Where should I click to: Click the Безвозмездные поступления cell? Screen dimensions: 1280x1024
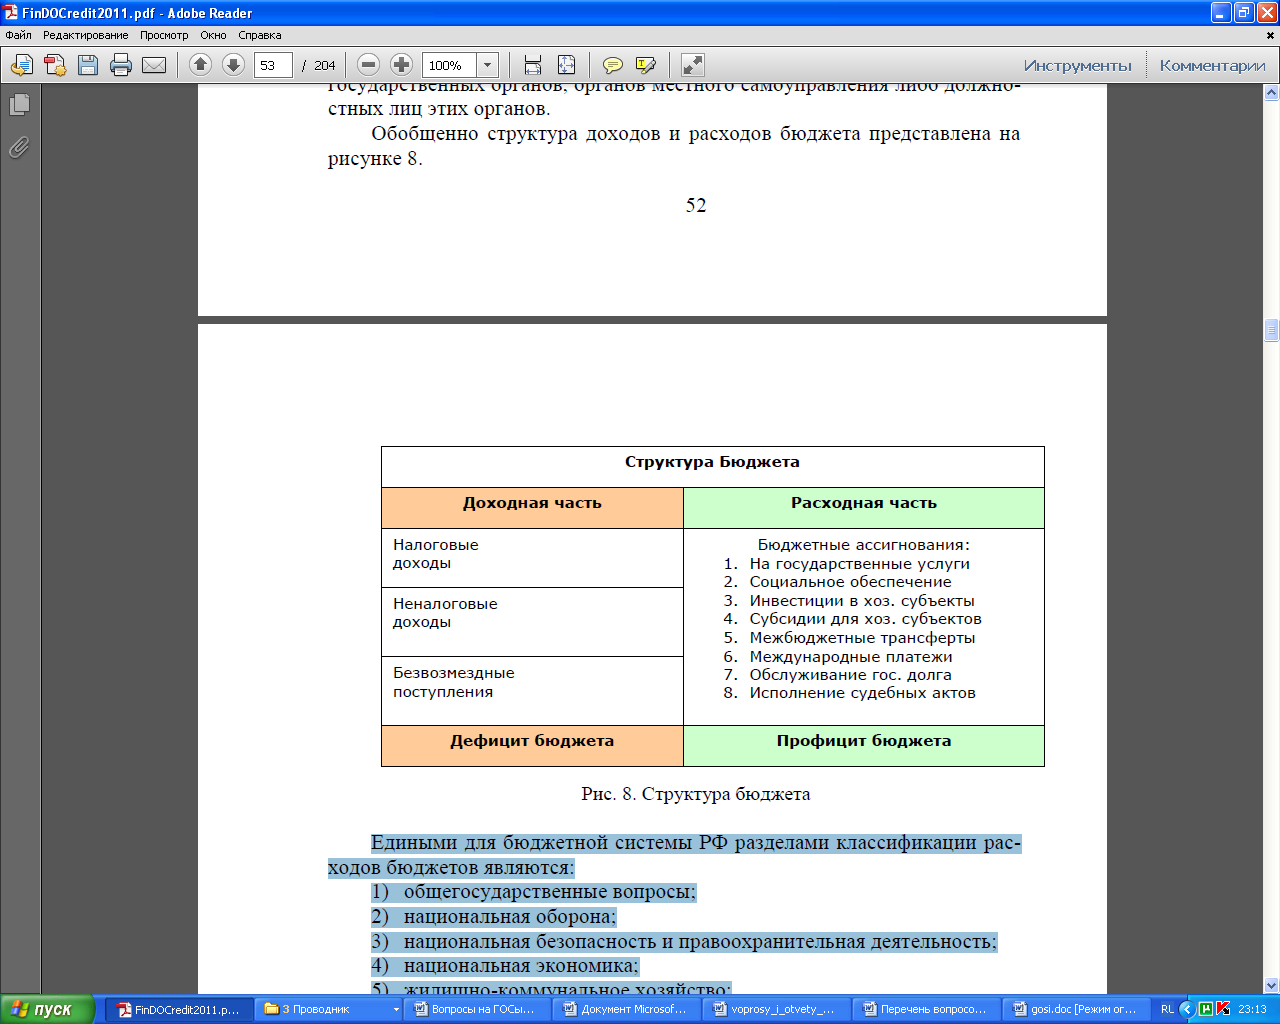point(532,691)
